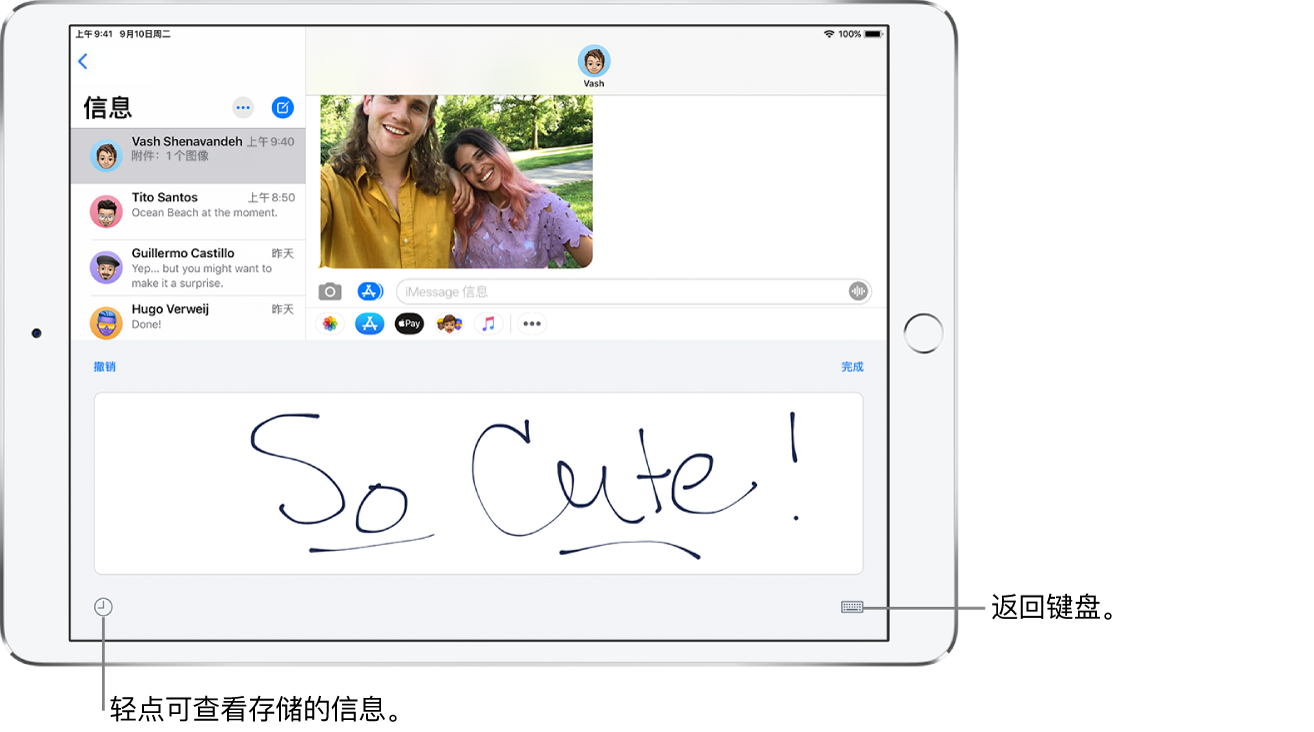Tap Vash's avatar at the conversation top
This screenshot has width=1314, height=732.
pyautogui.click(x=594, y=61)
